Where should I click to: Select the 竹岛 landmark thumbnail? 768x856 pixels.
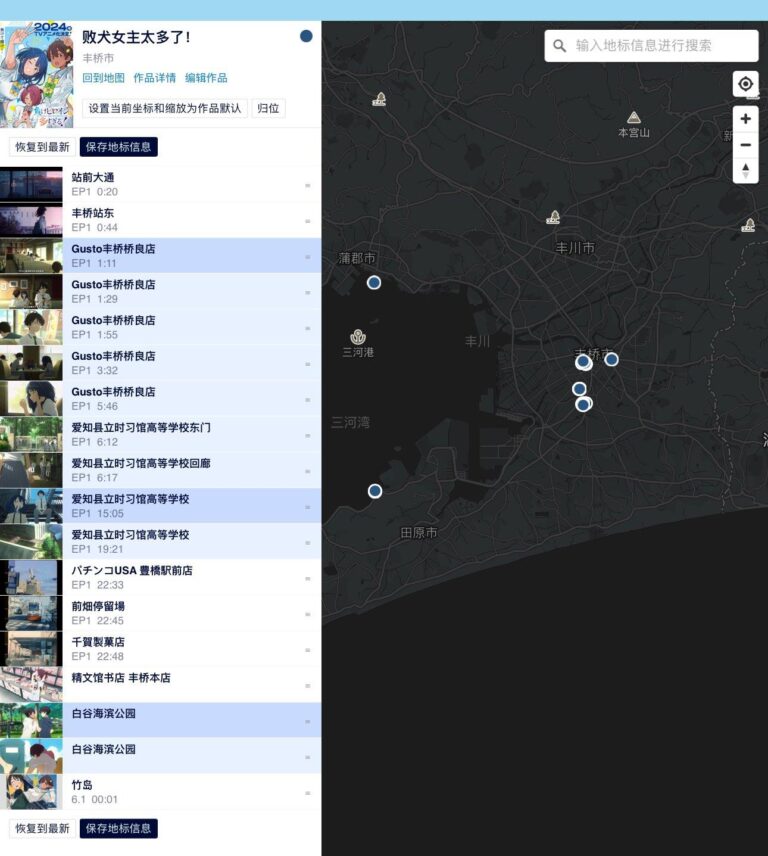coord(31,792)
